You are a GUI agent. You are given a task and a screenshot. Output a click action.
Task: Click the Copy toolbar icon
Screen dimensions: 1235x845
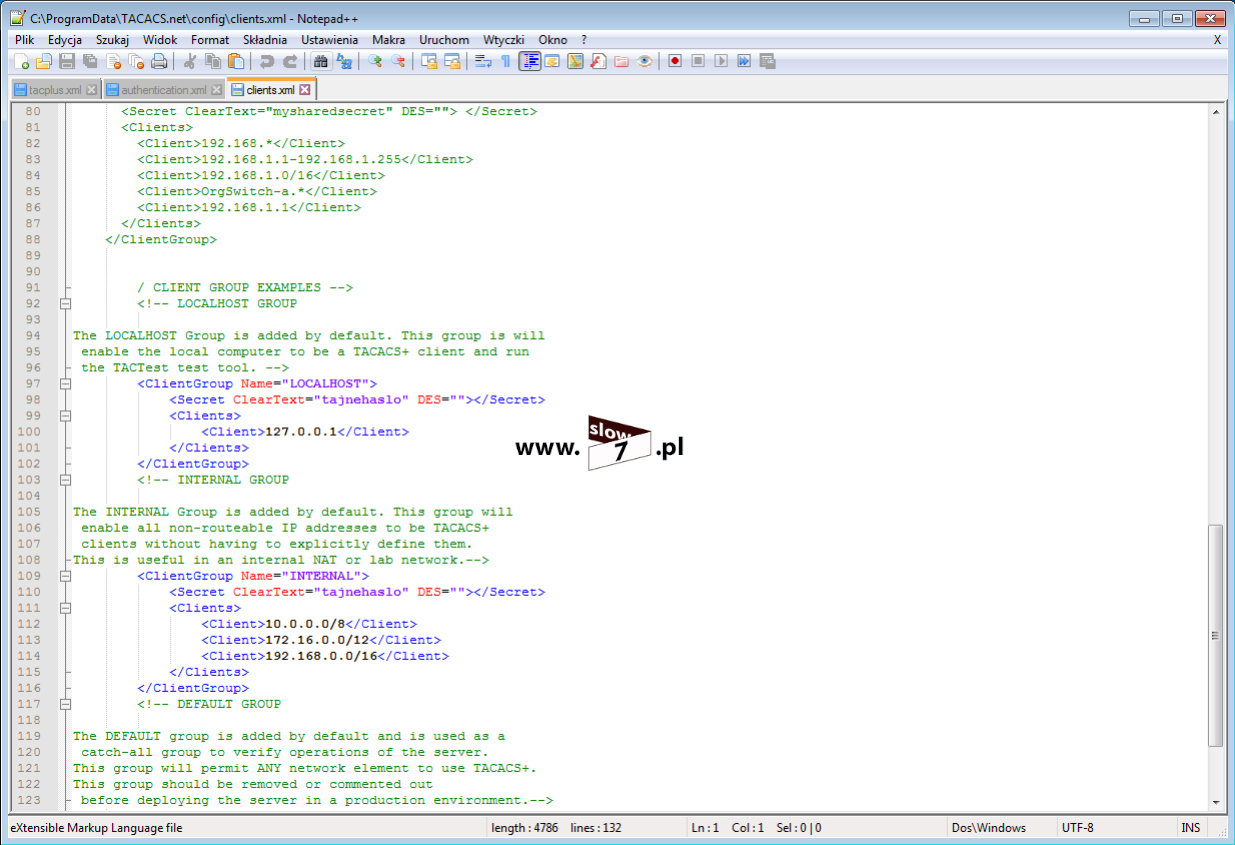(x=213, y=61)
